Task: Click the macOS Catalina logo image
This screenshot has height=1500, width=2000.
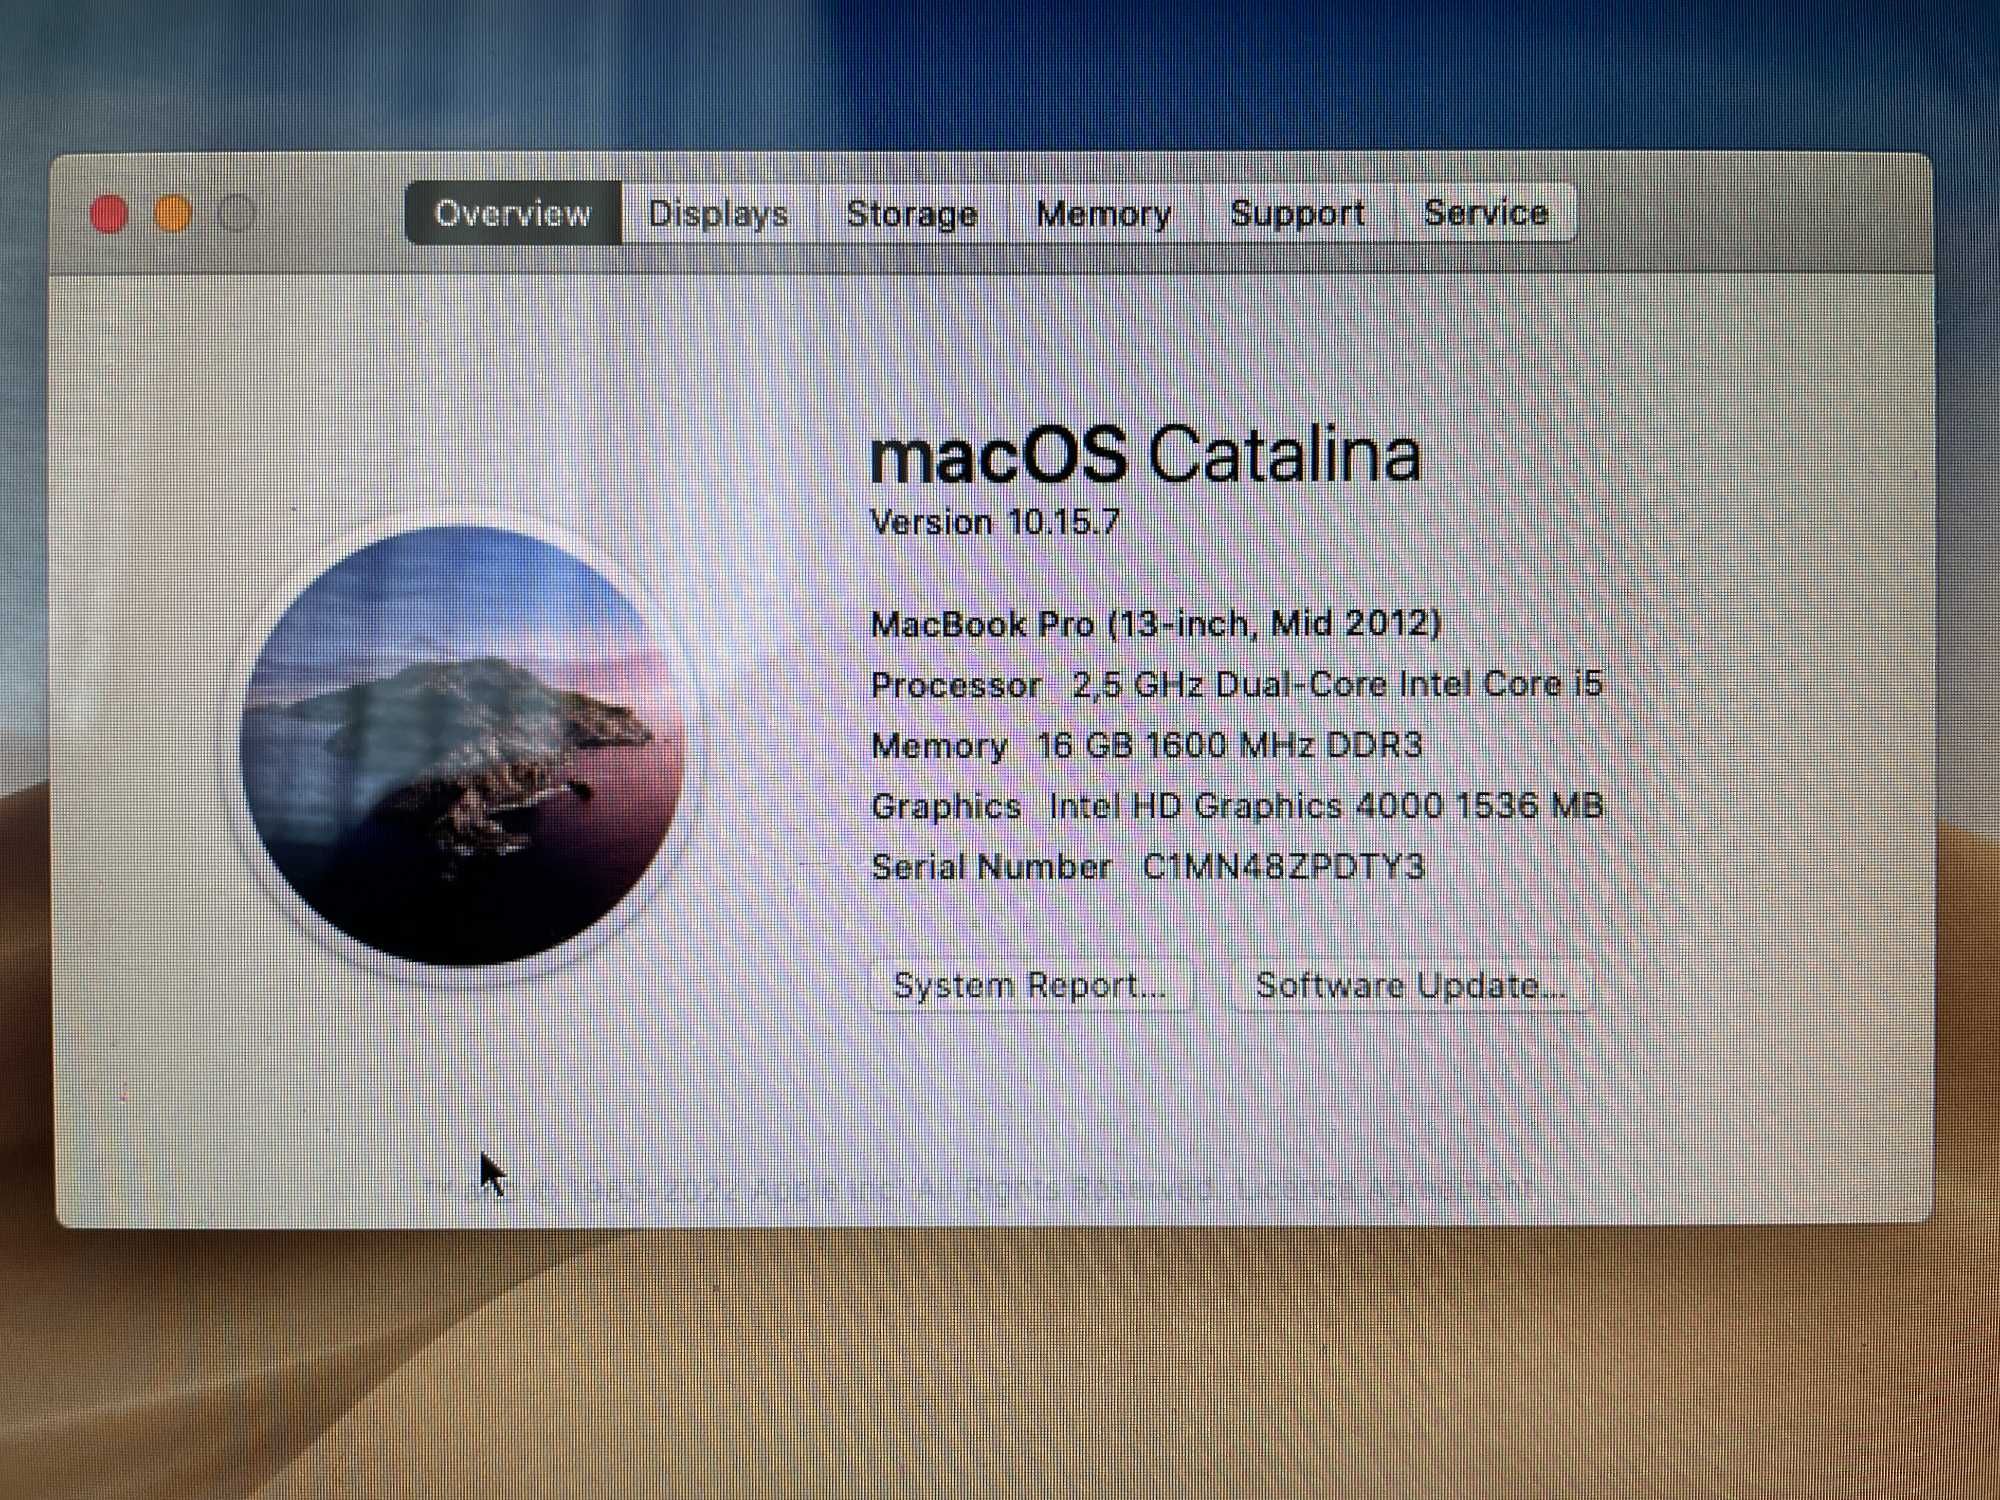Action: coord(462,745)
